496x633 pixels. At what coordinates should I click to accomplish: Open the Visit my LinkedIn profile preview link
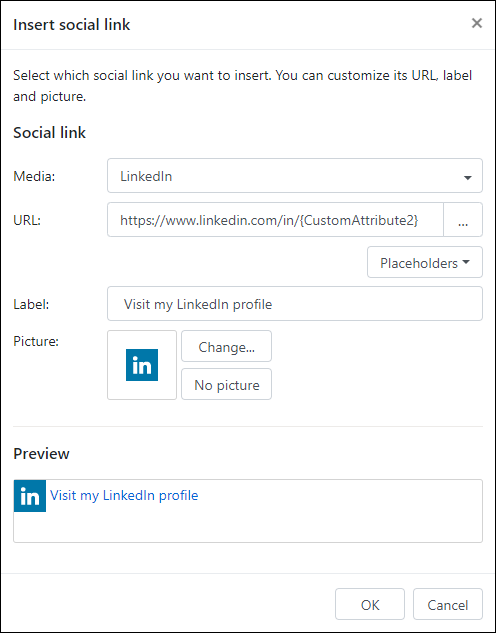tap(124, 495)
